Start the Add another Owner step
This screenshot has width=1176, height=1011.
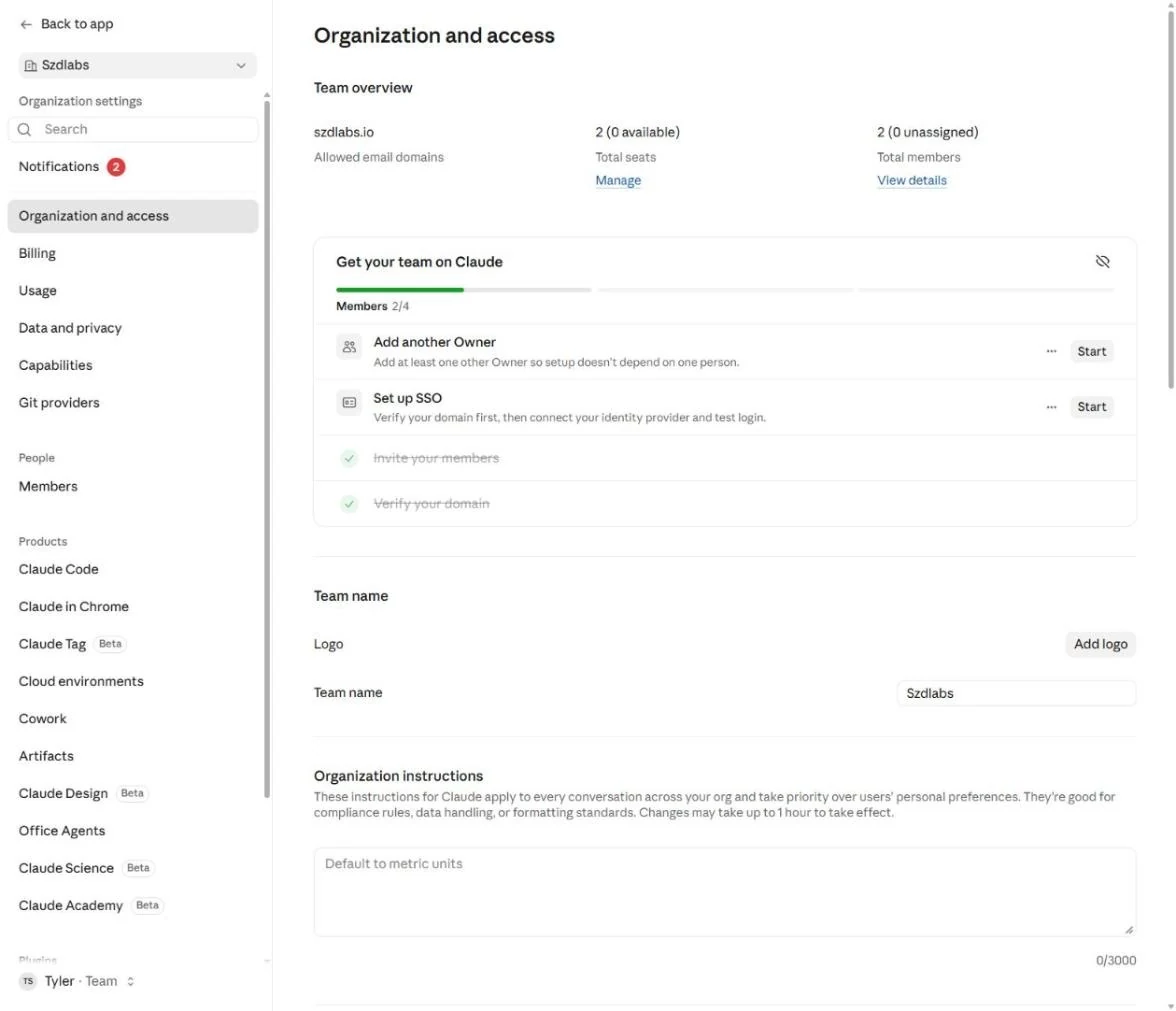pos(1091,351)
